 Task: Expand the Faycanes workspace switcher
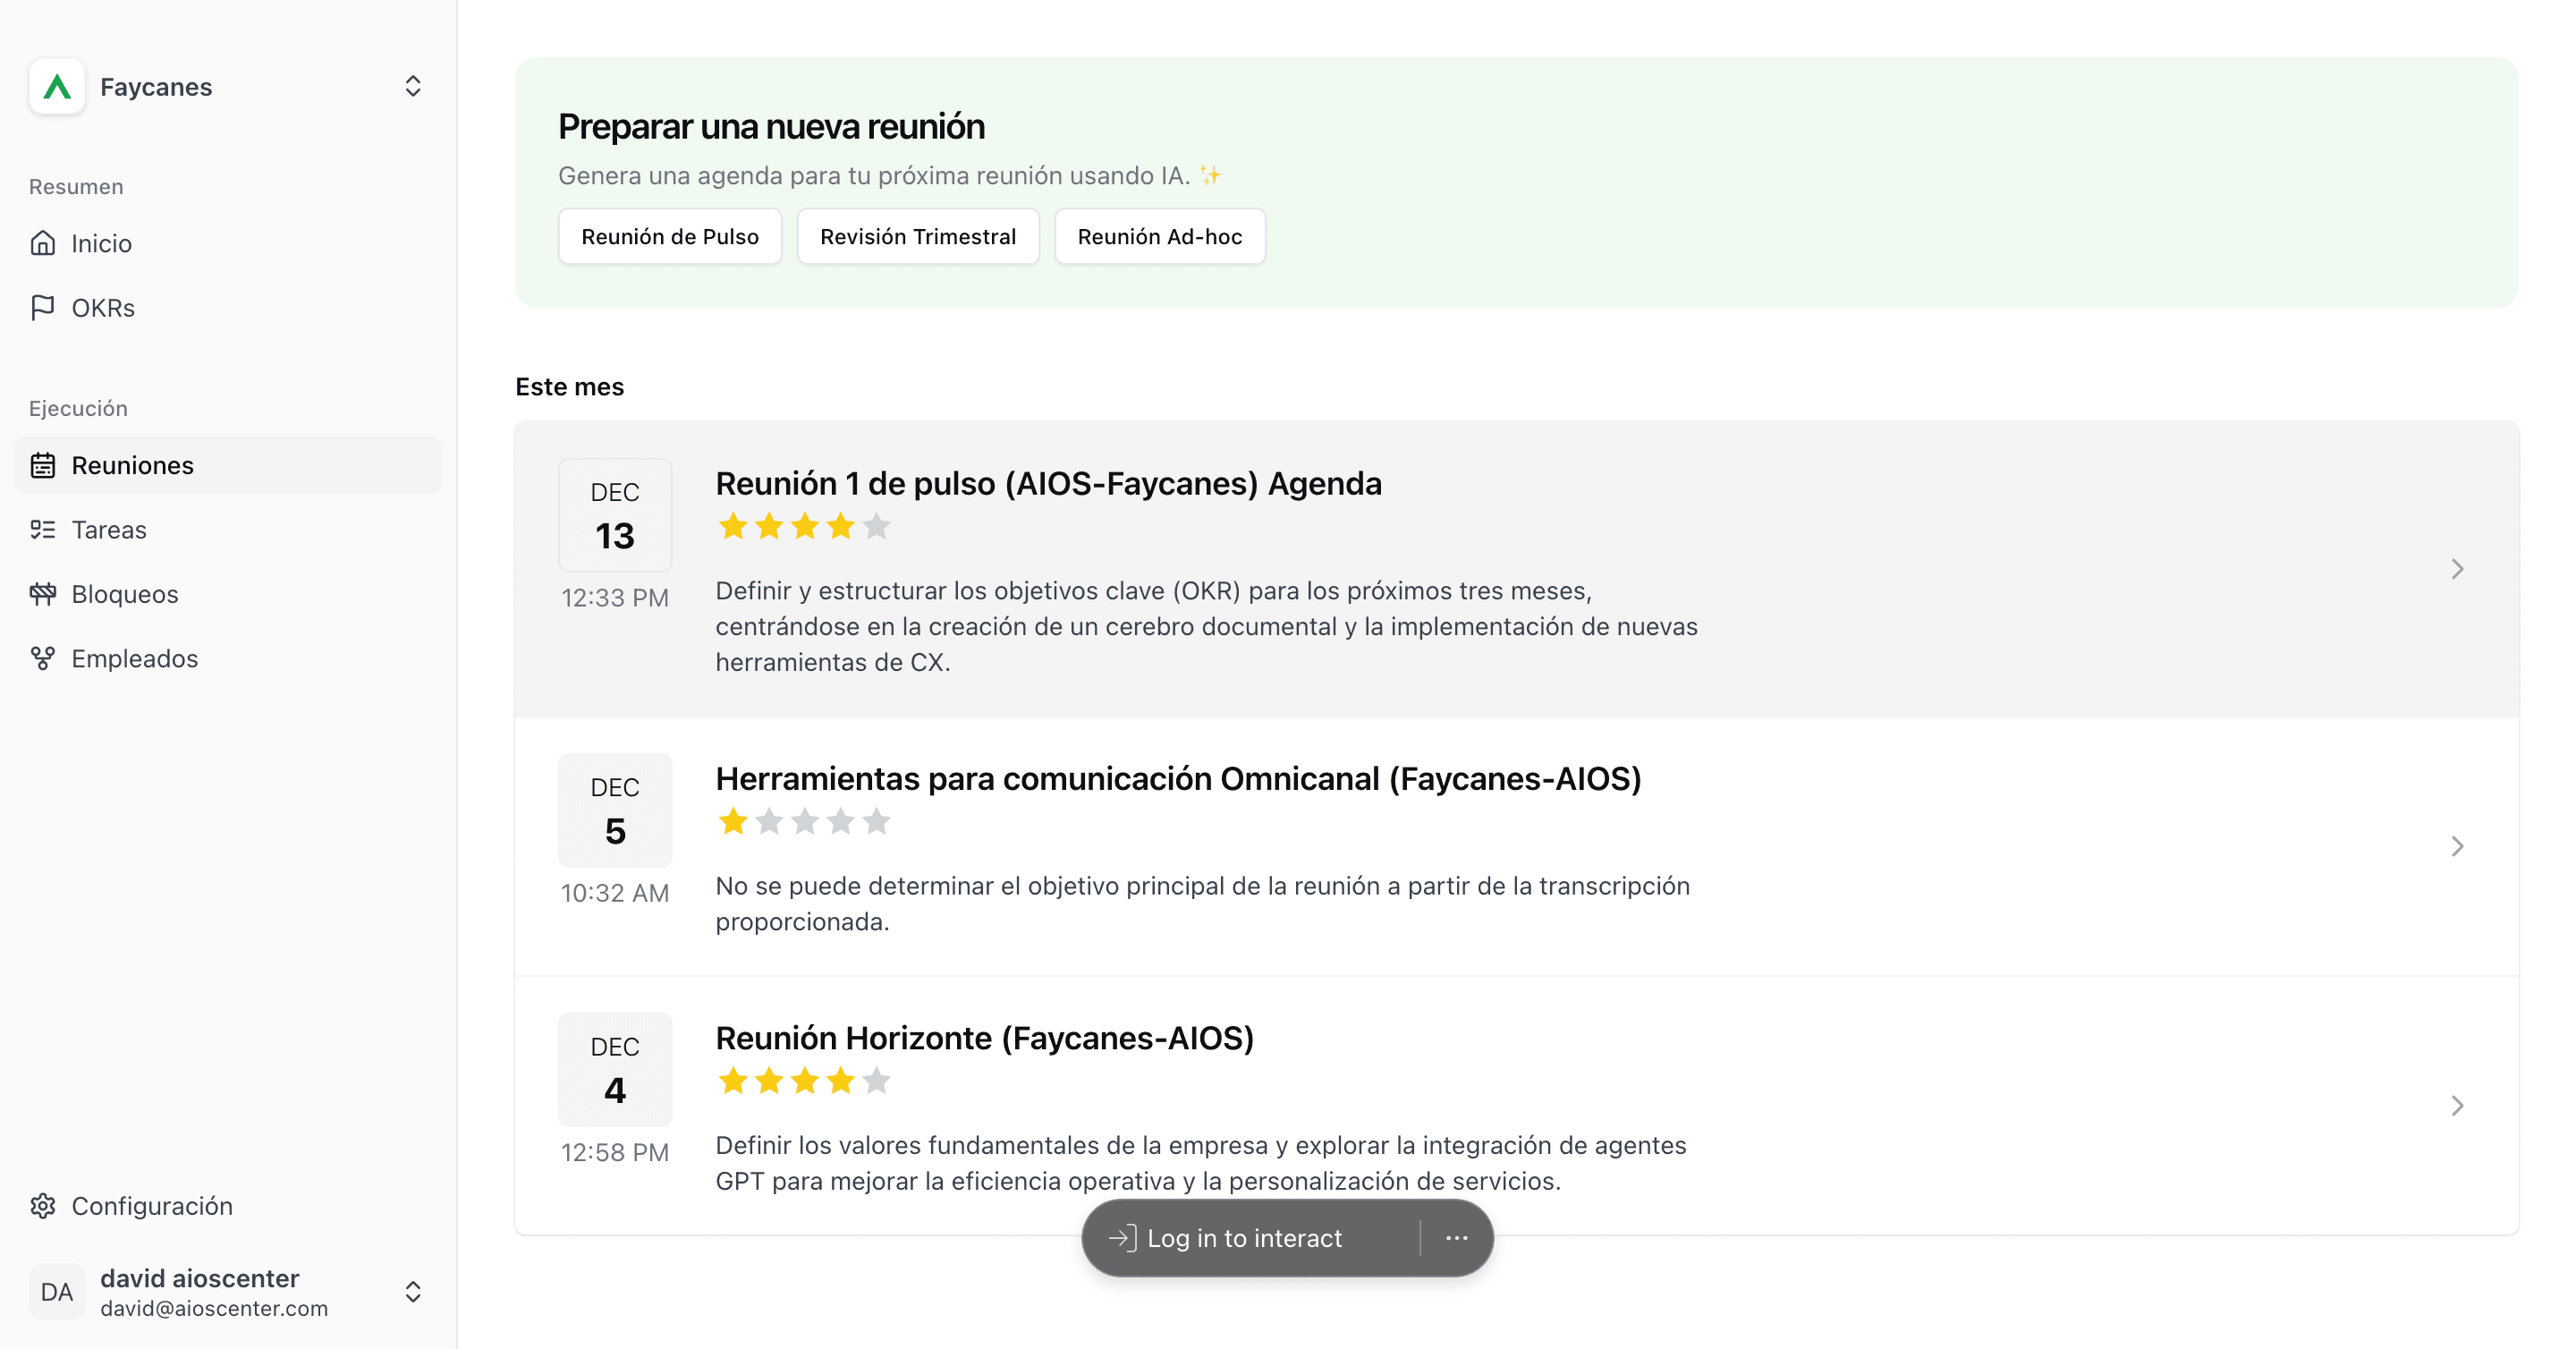[x=413, y=87]
